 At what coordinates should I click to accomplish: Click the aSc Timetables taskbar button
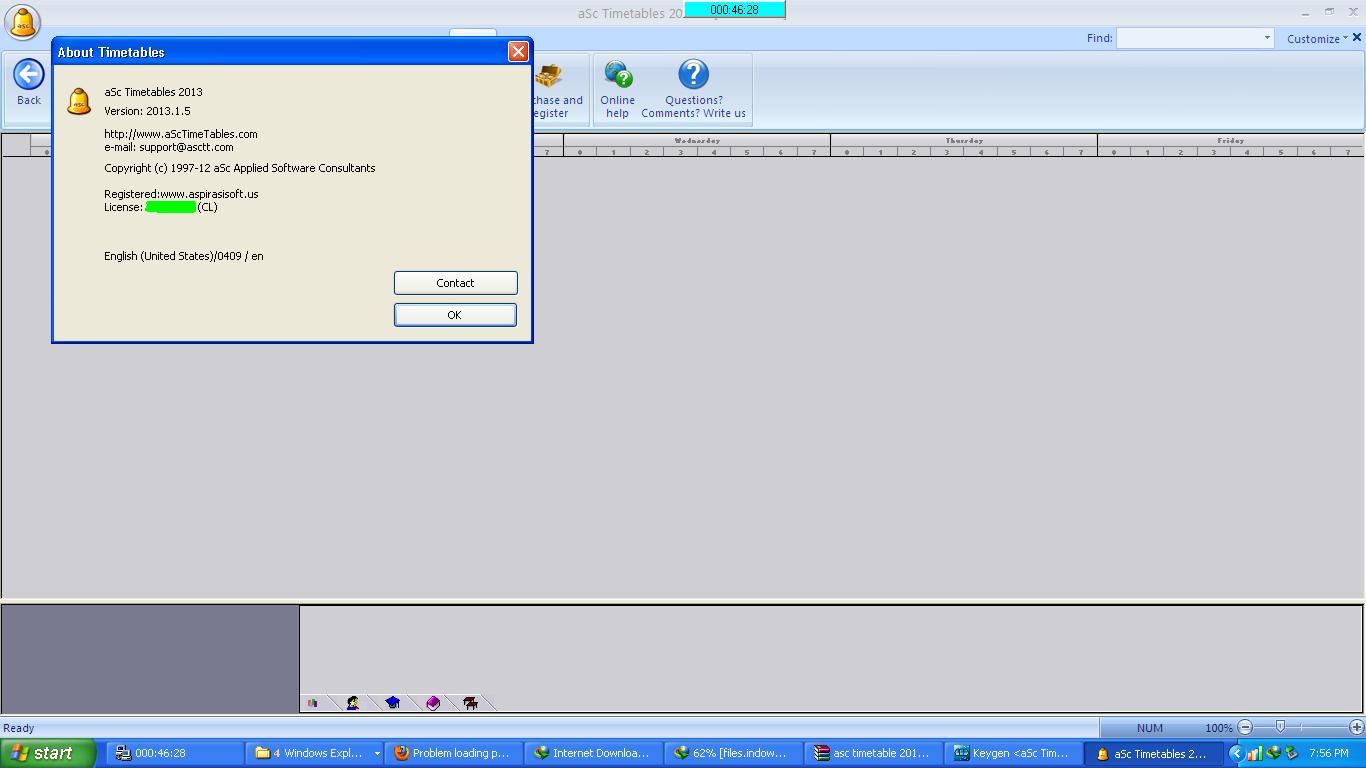[1153, 753]
